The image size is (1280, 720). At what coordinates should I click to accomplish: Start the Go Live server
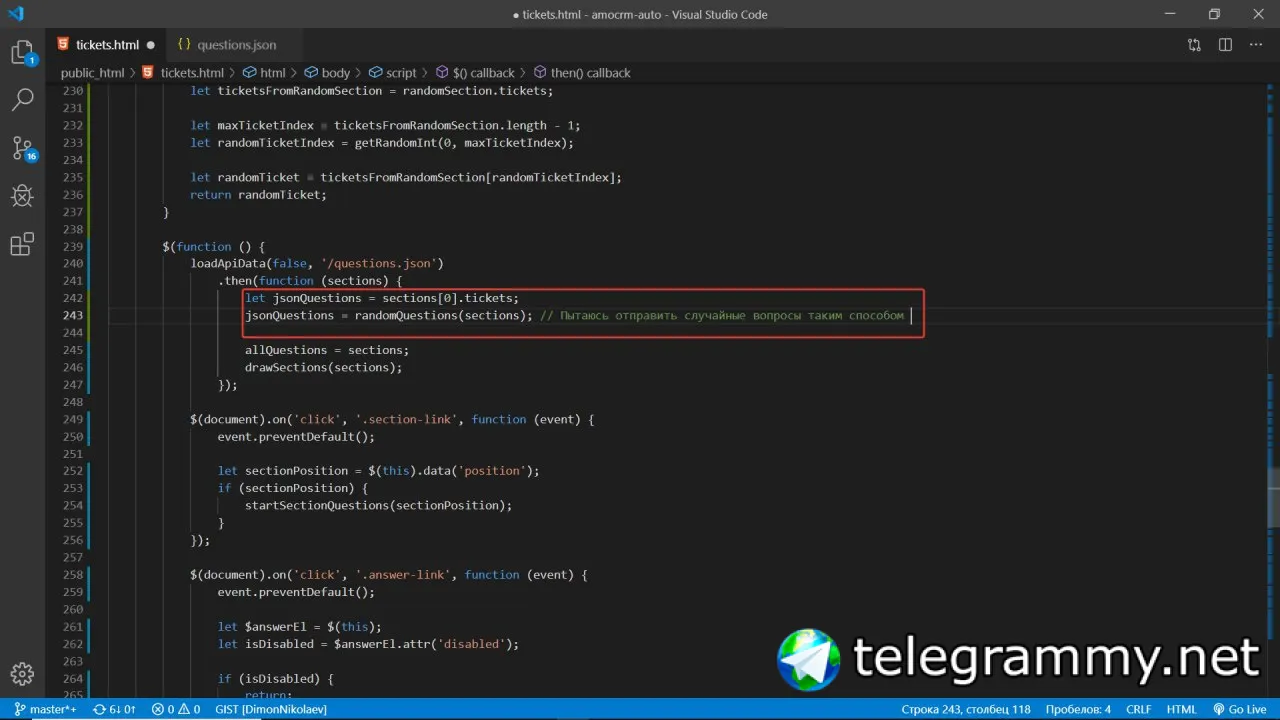coord(1239,709)
